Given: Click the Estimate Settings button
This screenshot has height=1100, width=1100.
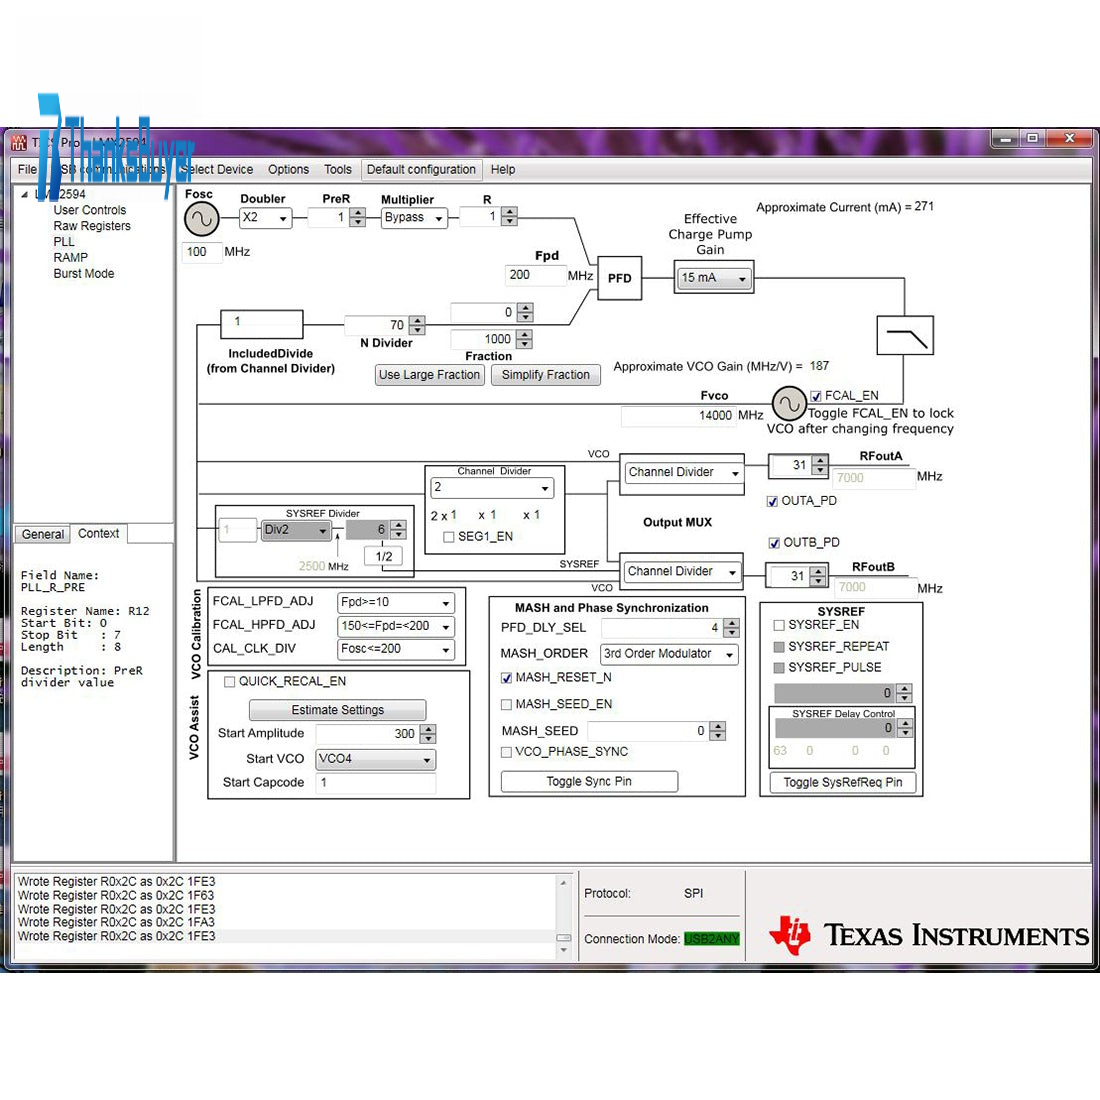Looking at the screenshot, I should point(337,710).
